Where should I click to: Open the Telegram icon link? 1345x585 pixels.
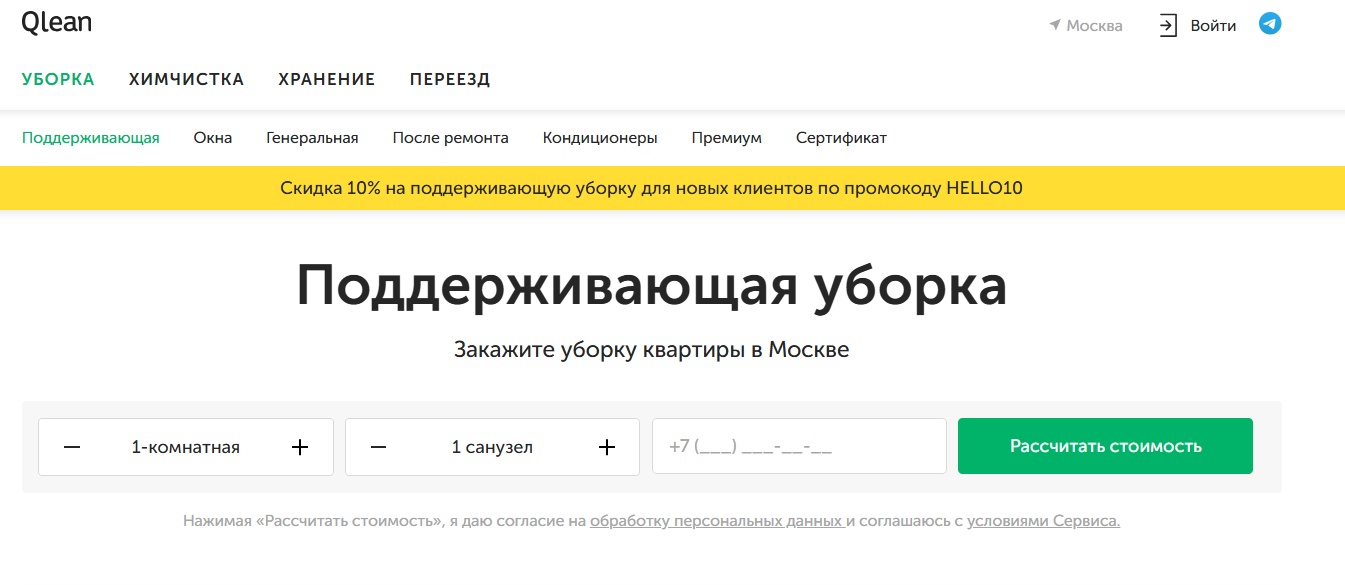pyautogui.click(x=1270, y=24)
